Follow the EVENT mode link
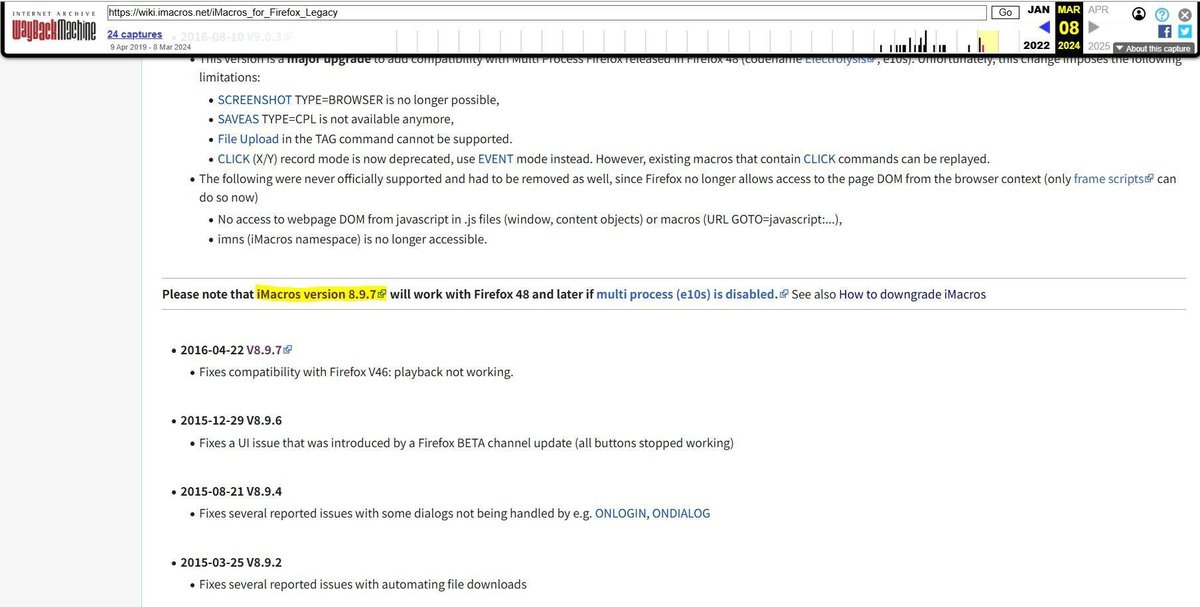 [495, 158]
